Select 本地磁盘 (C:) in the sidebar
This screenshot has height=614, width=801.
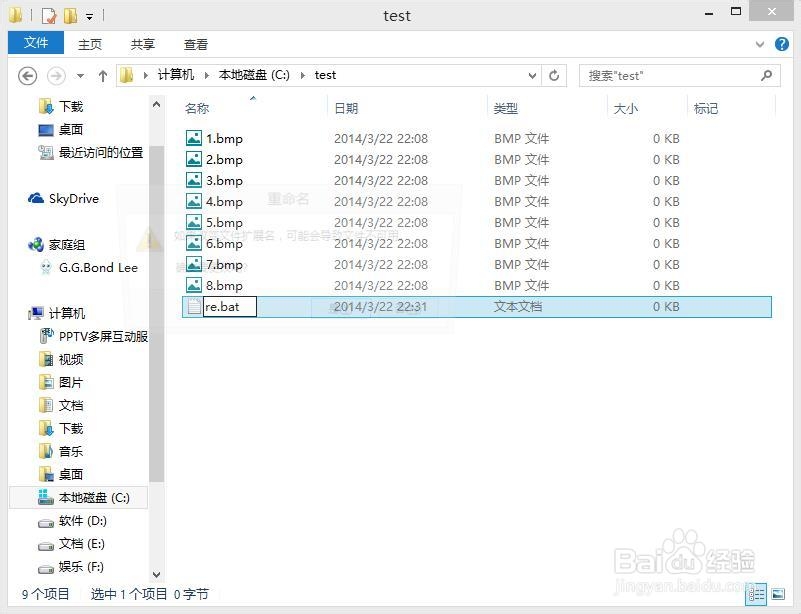[x=93, y=497]
